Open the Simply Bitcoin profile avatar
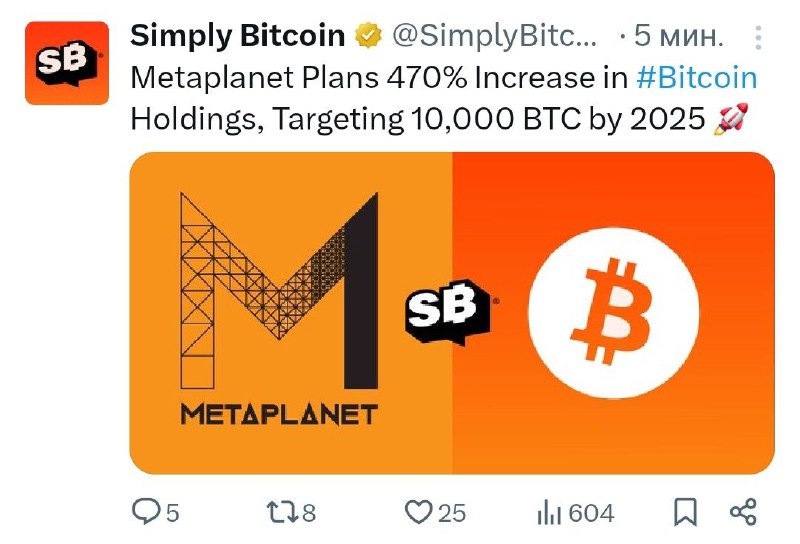 click(67, 63)
